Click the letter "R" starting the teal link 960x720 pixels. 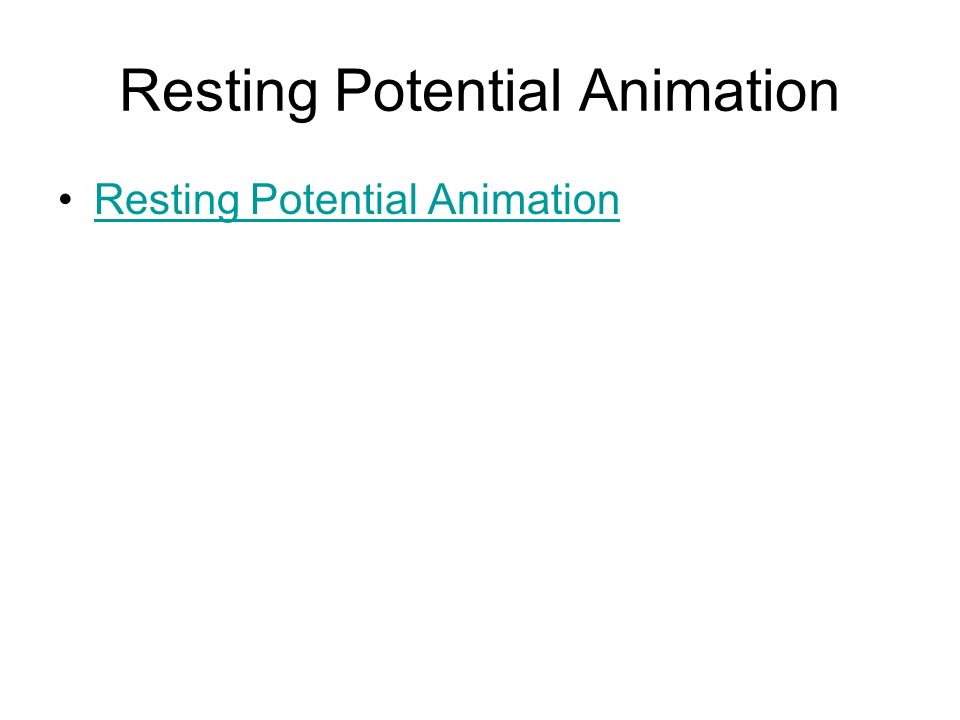click(x=108, y=199)
